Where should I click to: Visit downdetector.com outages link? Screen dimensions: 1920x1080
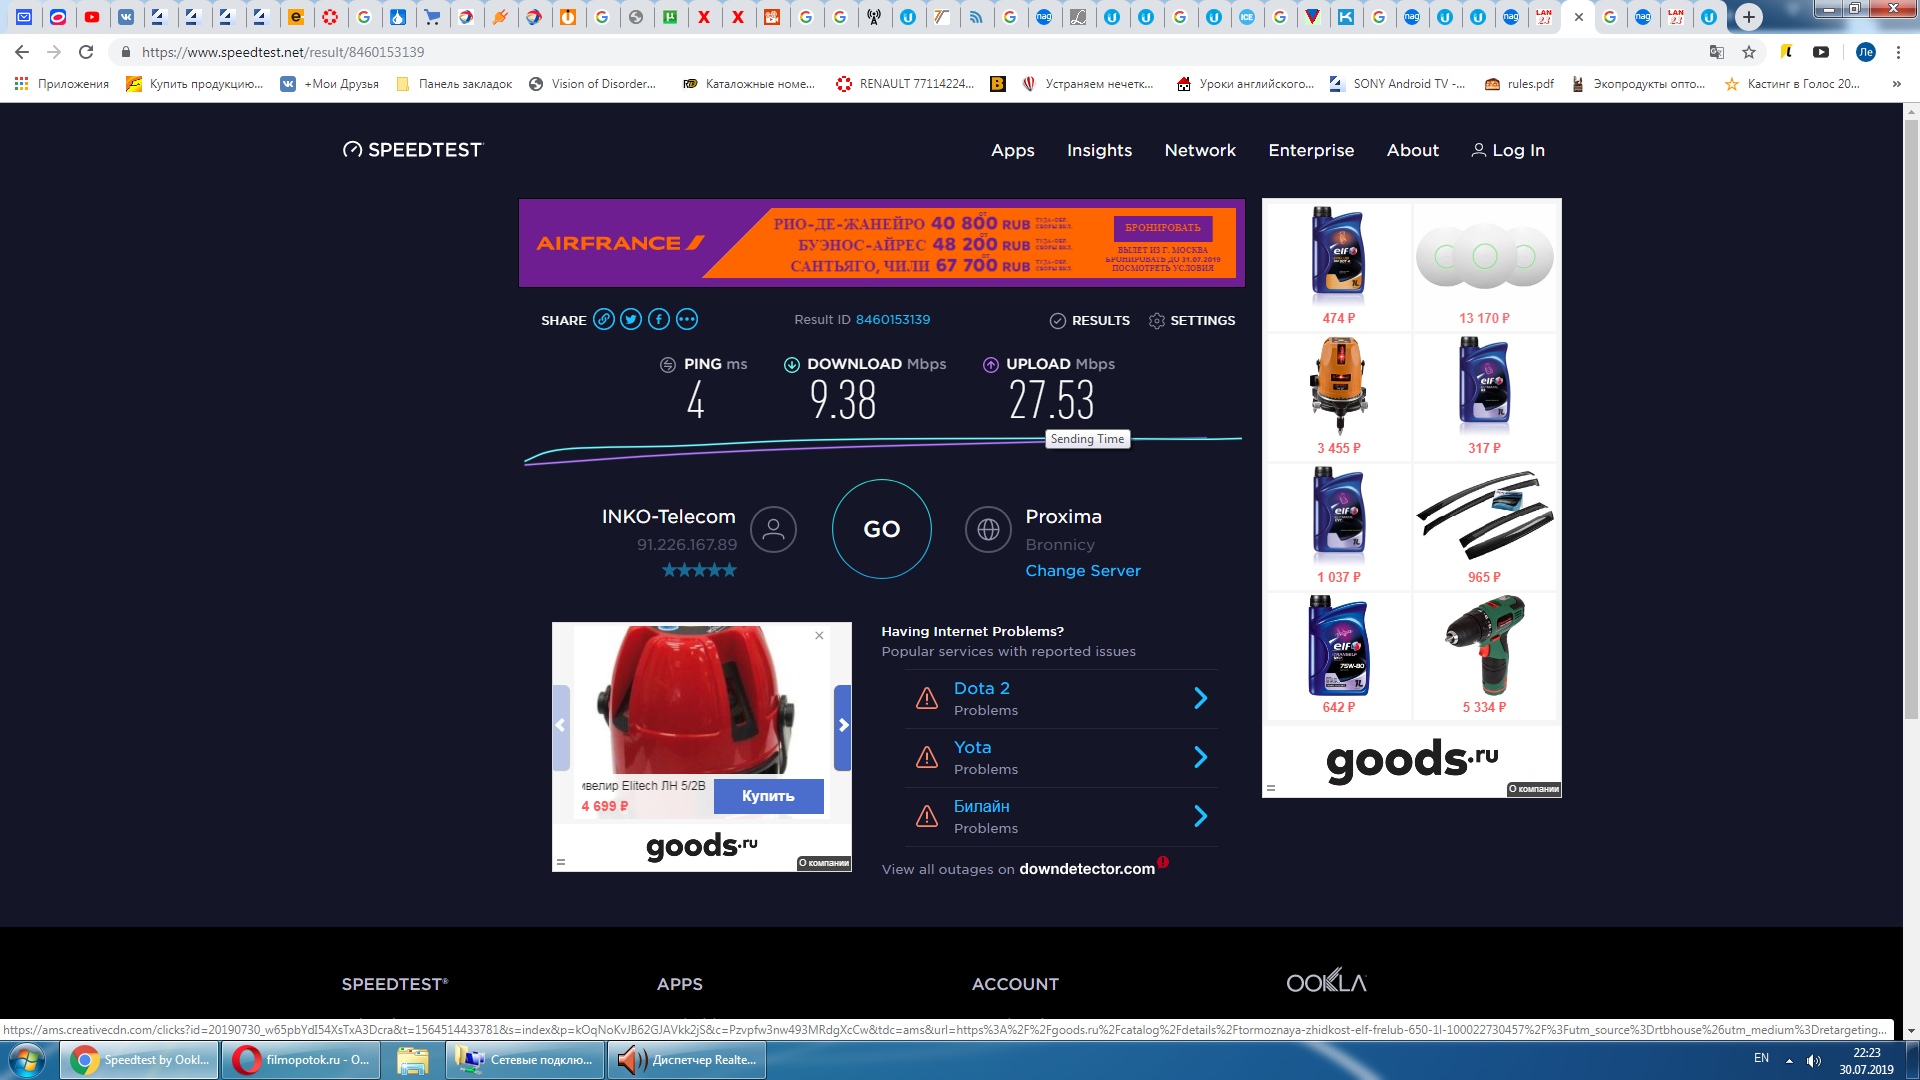[1087, 869]
